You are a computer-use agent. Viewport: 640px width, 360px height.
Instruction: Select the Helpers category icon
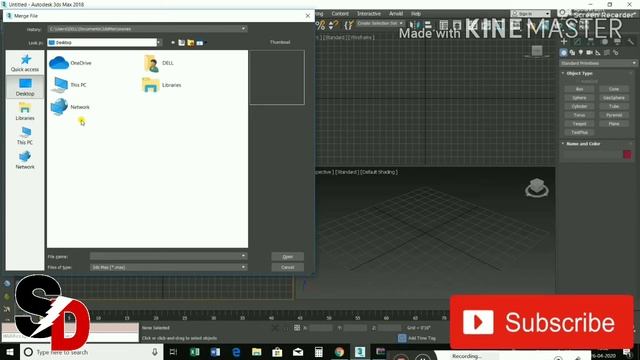598,53
